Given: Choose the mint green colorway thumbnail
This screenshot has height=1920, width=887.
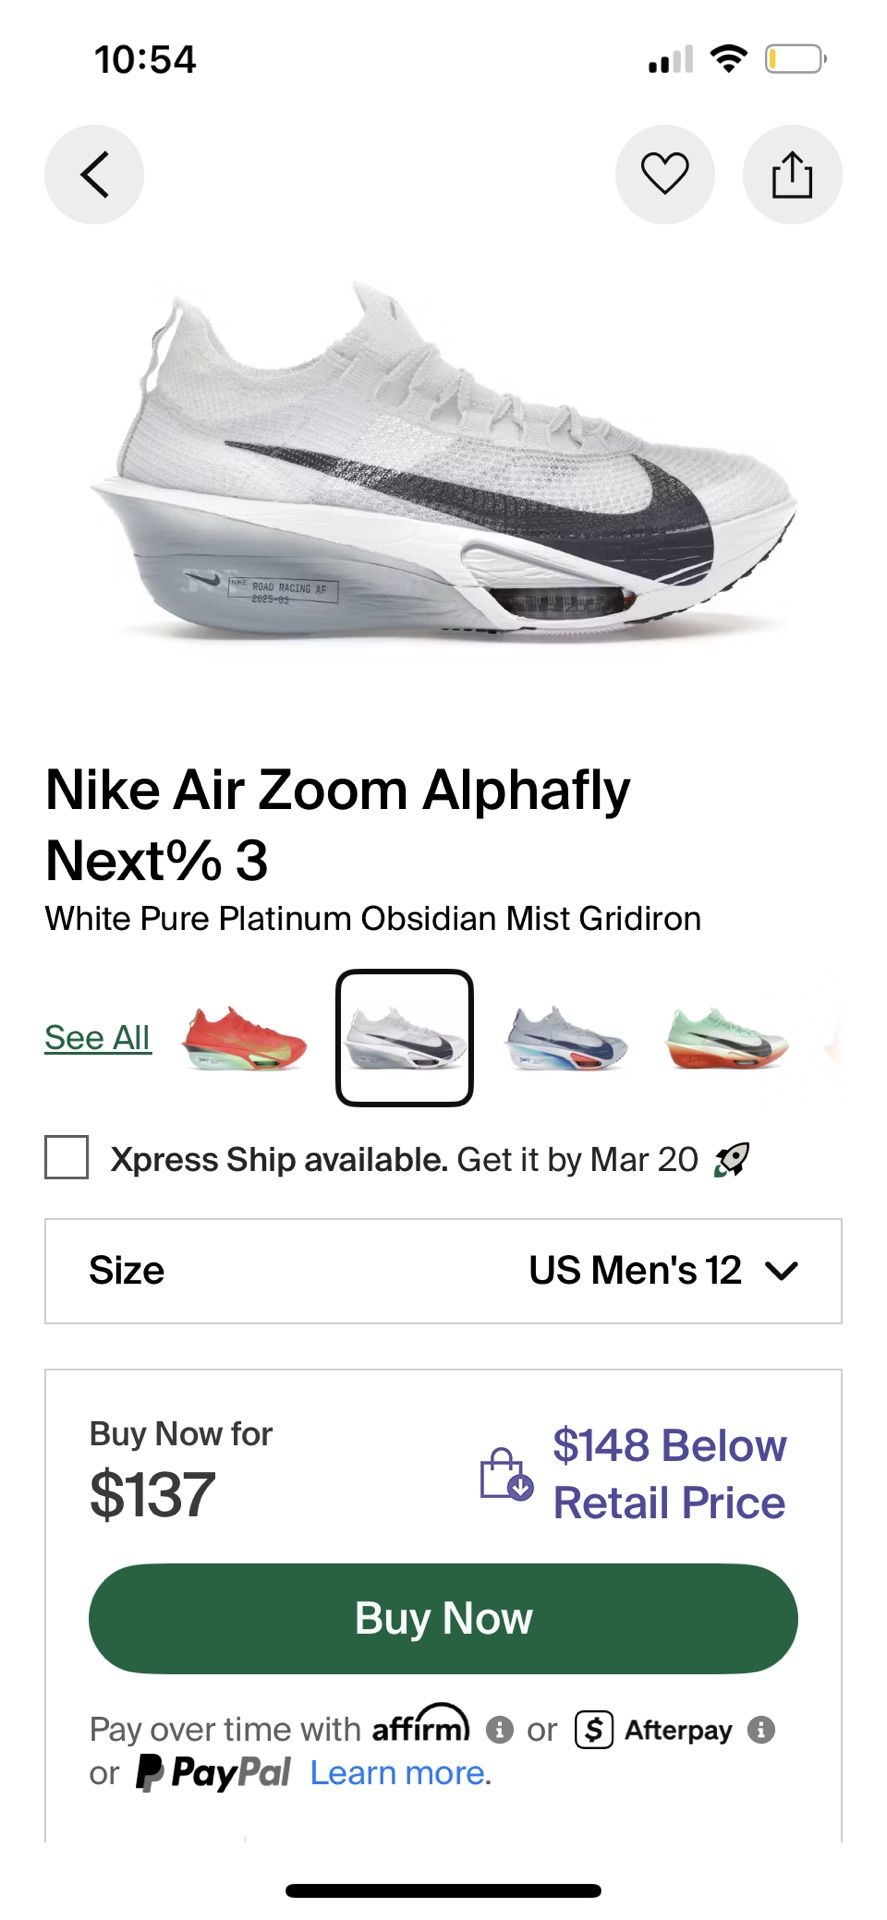Looking at the screenshot, I should [x=727, y=1040].
